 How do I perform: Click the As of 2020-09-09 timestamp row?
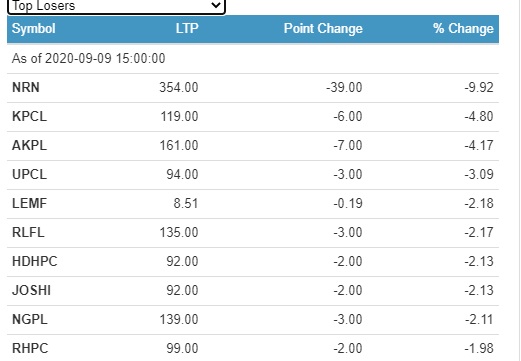(253, 59)
